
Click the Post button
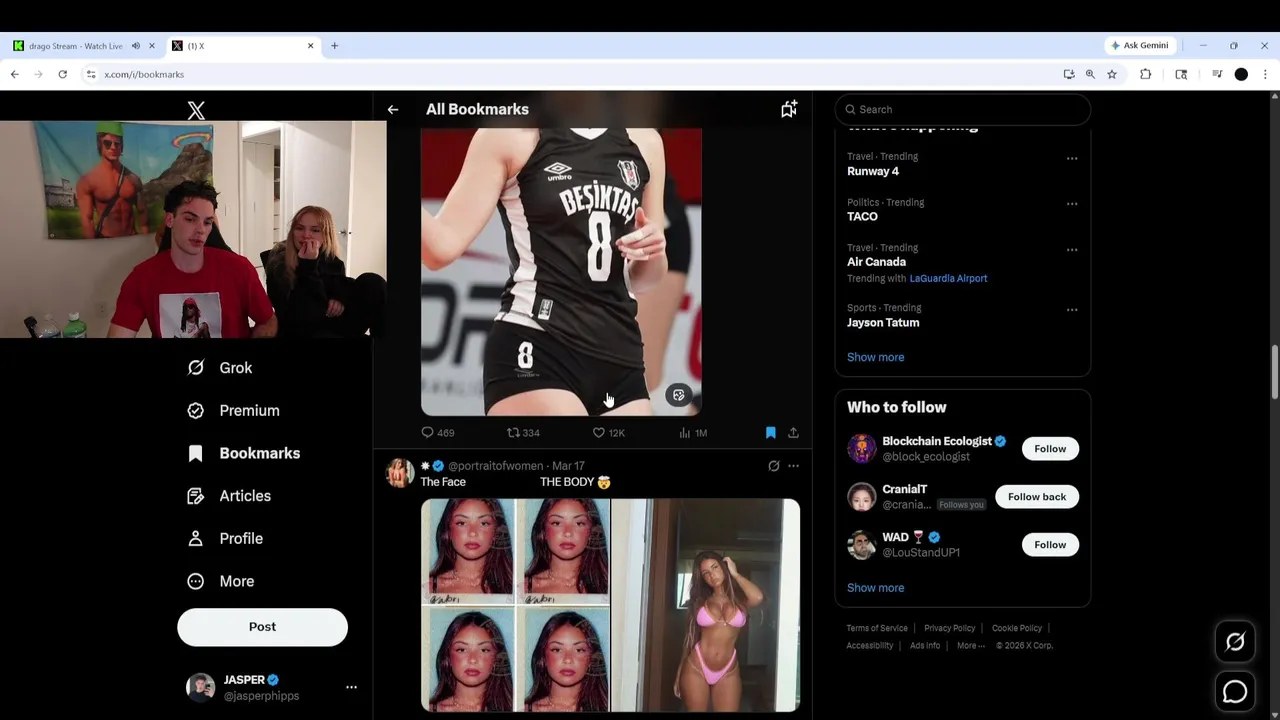262,627
